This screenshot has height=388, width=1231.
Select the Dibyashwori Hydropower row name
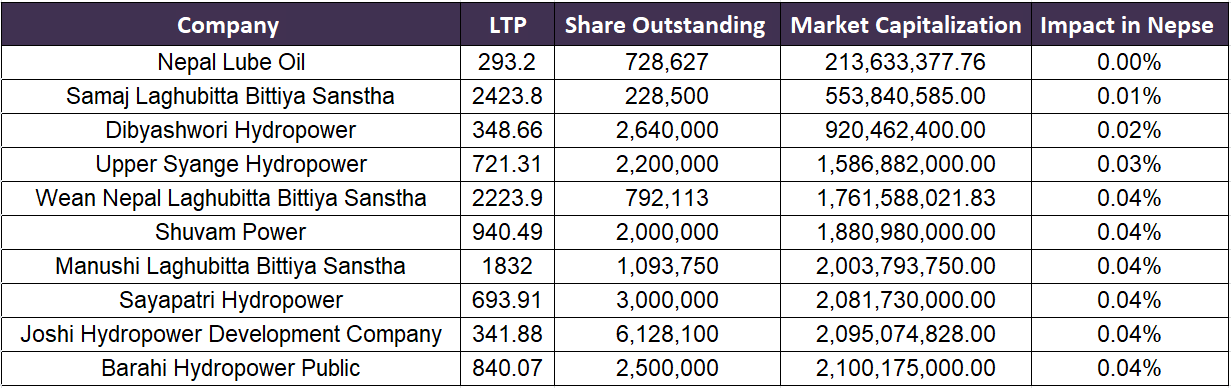pyautogui.click(x=231, y=131)
